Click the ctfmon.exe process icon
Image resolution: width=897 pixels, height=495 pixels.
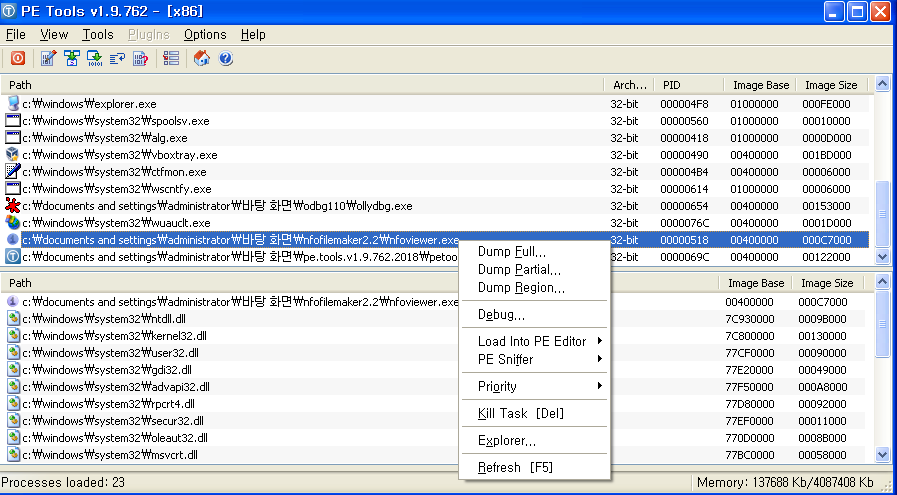(x=13, y=171)
